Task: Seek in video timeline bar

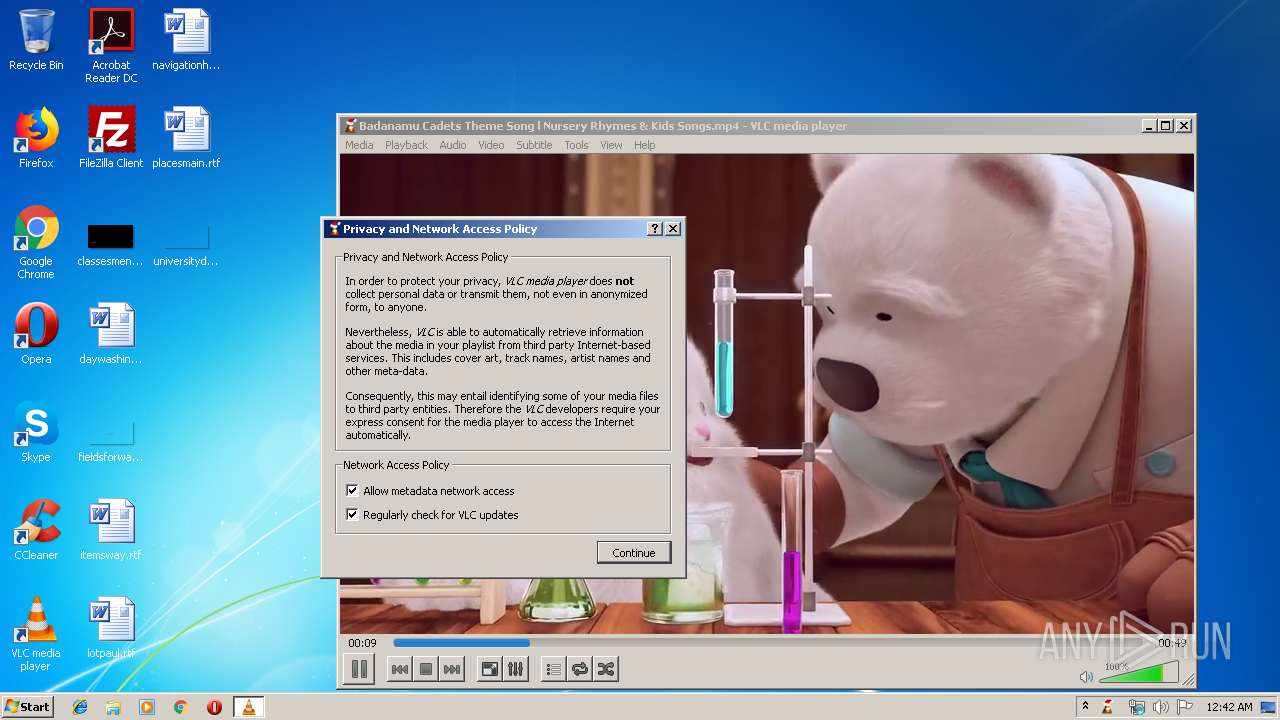Action: (770, 643)
